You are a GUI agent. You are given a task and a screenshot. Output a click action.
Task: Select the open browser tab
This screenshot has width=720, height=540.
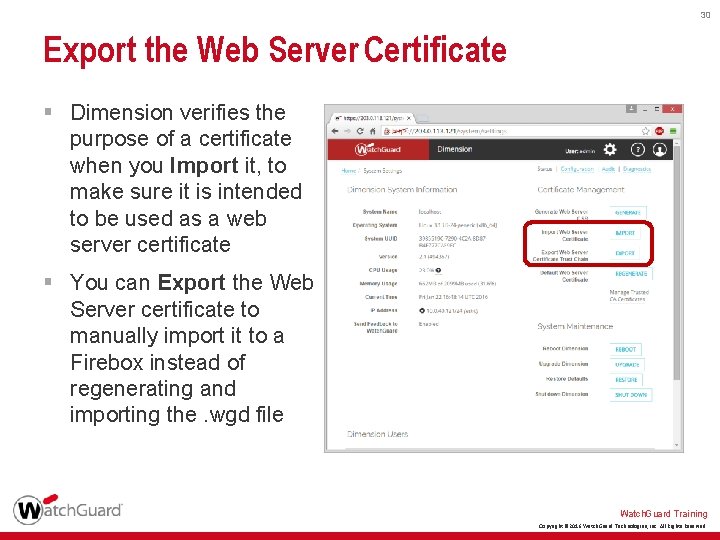tap(371, 118)
